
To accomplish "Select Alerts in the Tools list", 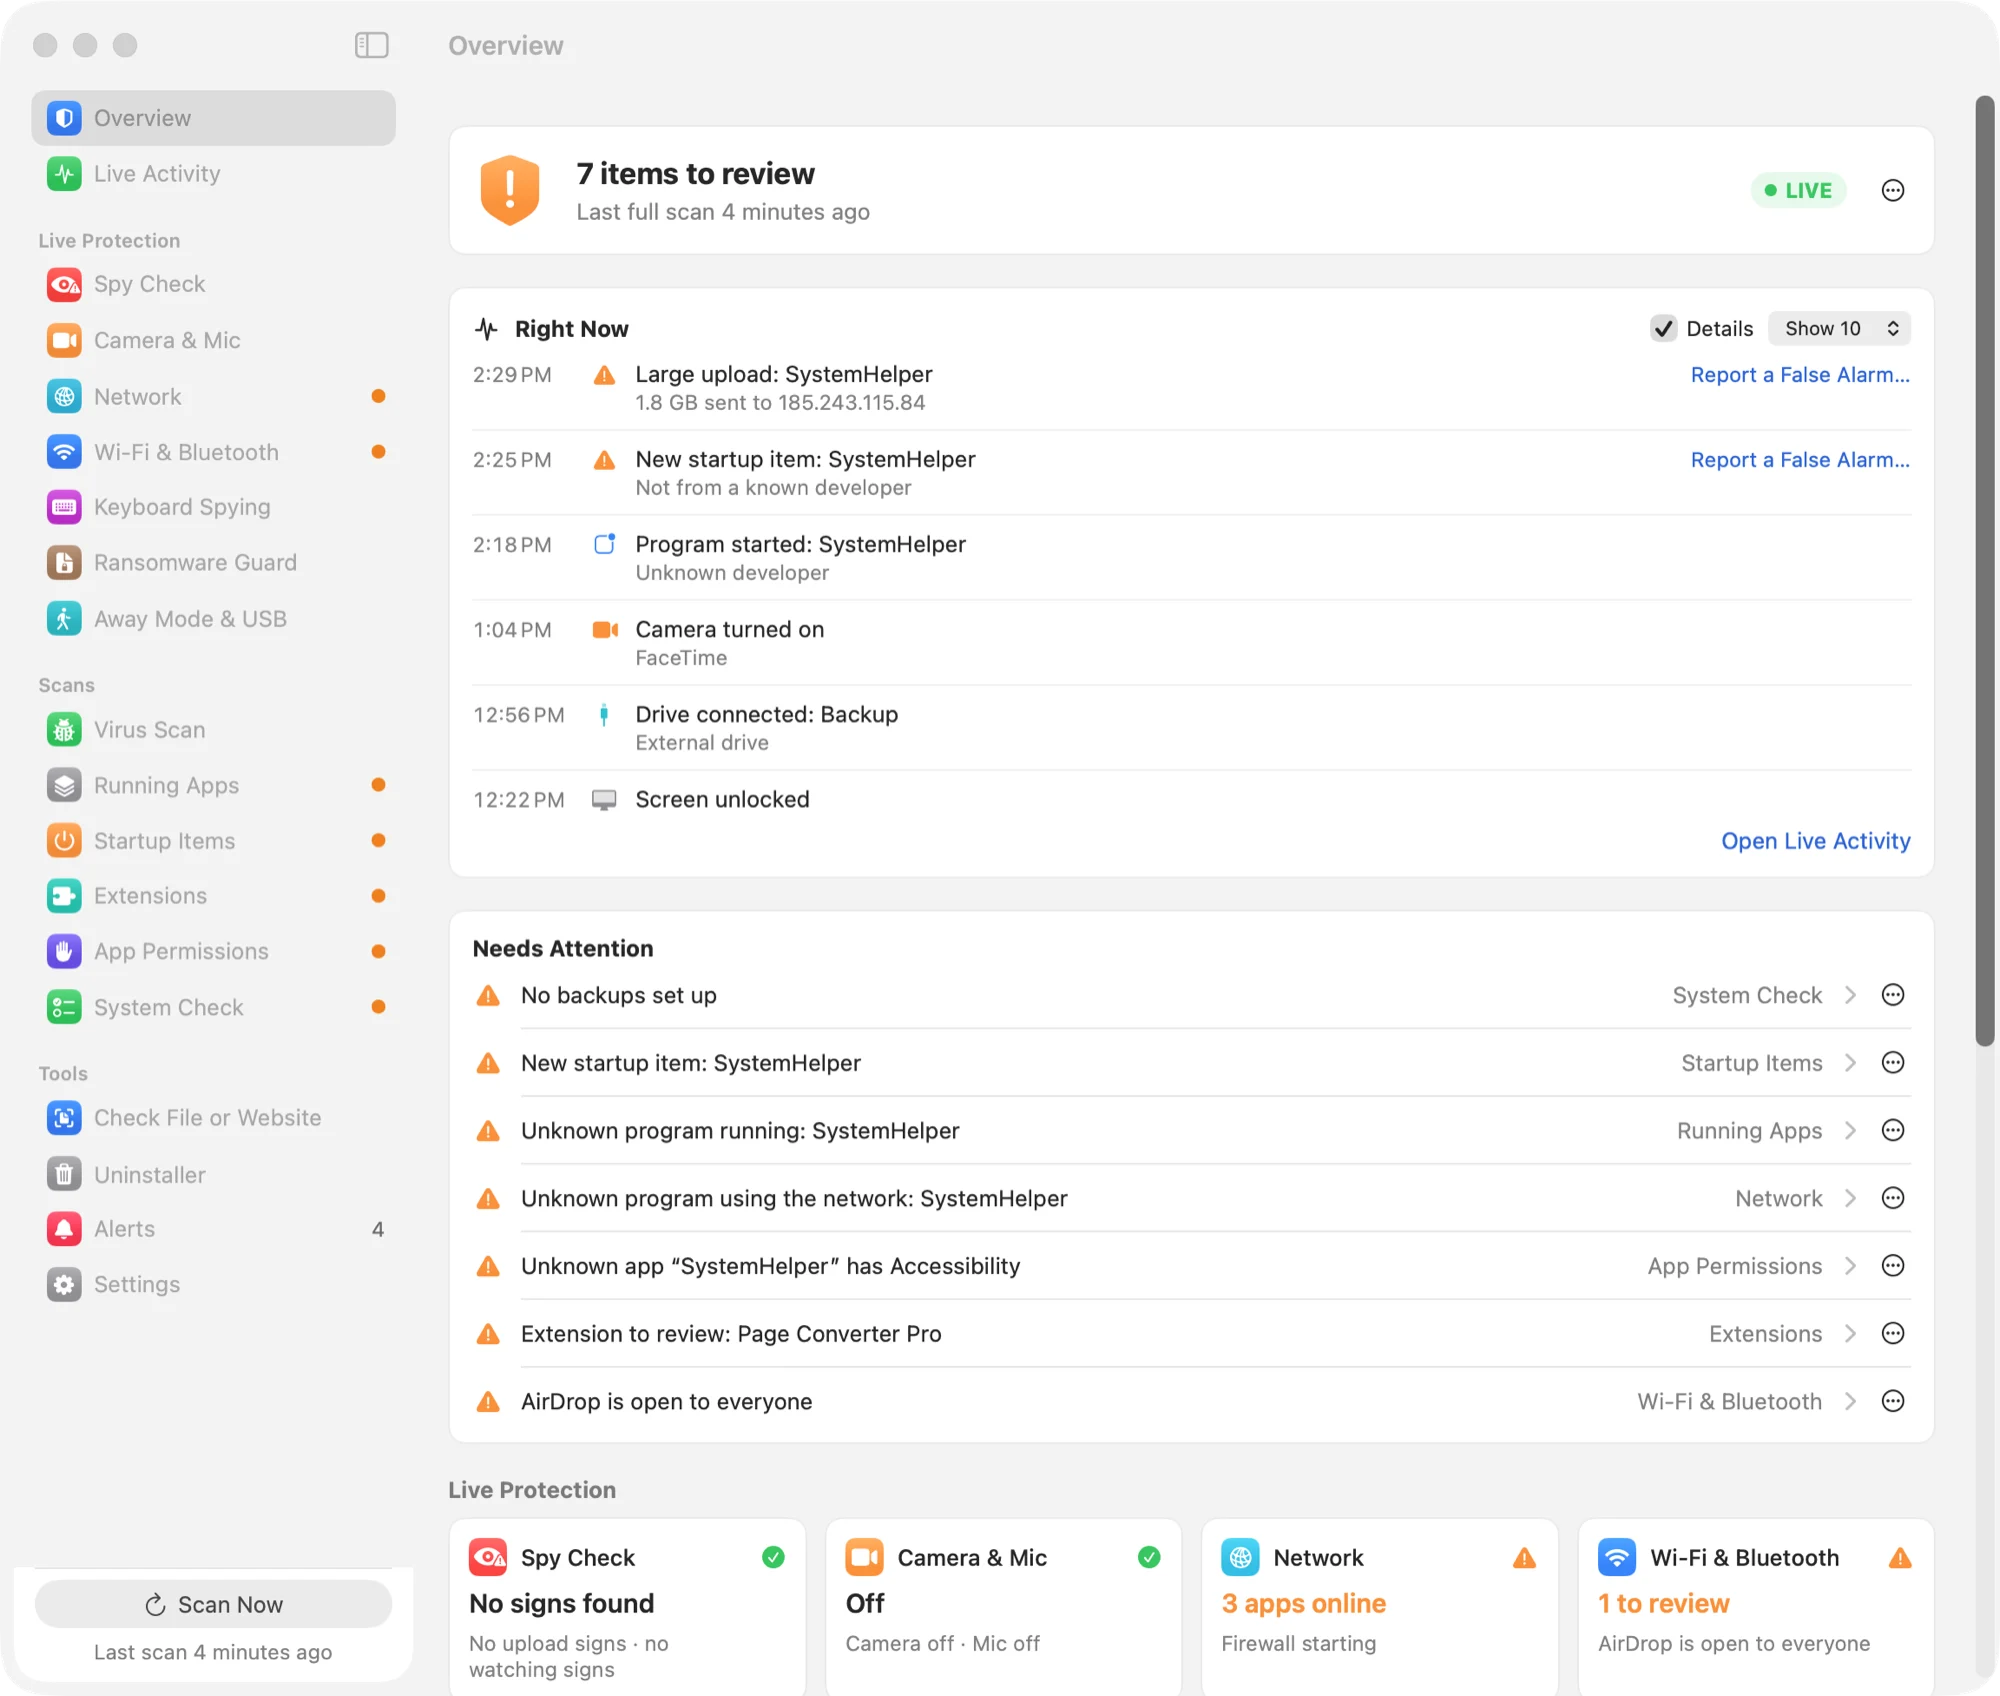I will 213,1229.
